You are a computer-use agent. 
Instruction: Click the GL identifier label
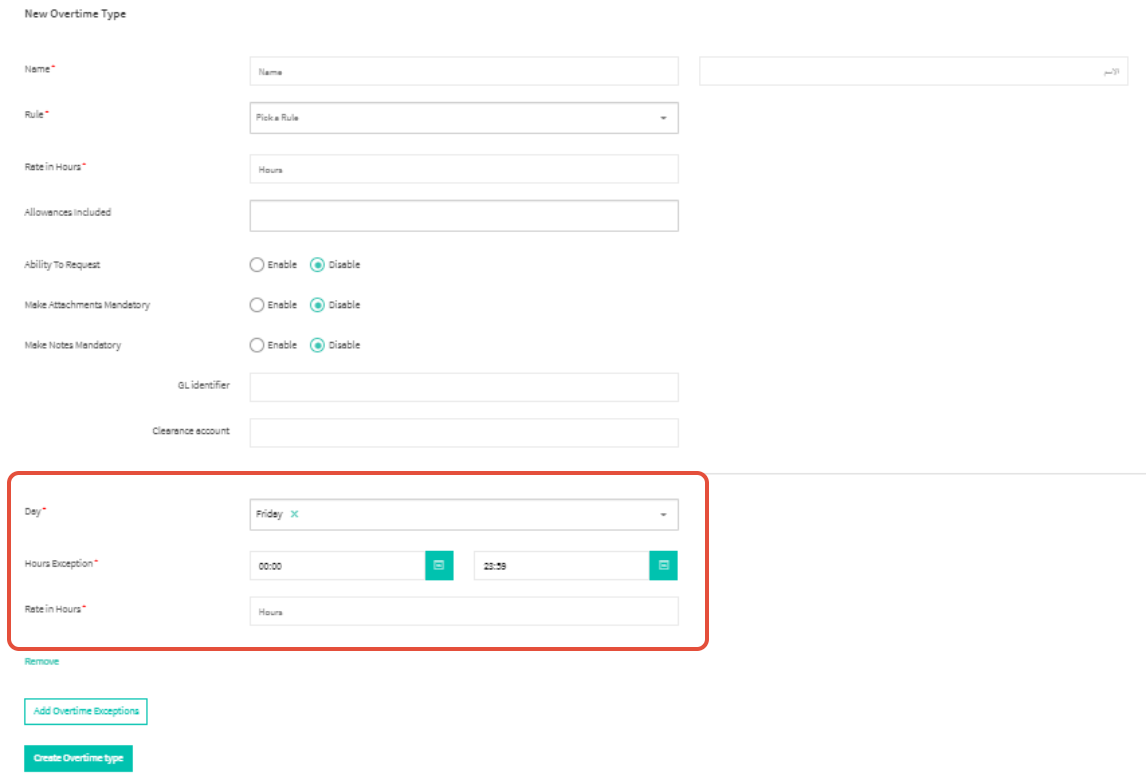tap(204, 385)
